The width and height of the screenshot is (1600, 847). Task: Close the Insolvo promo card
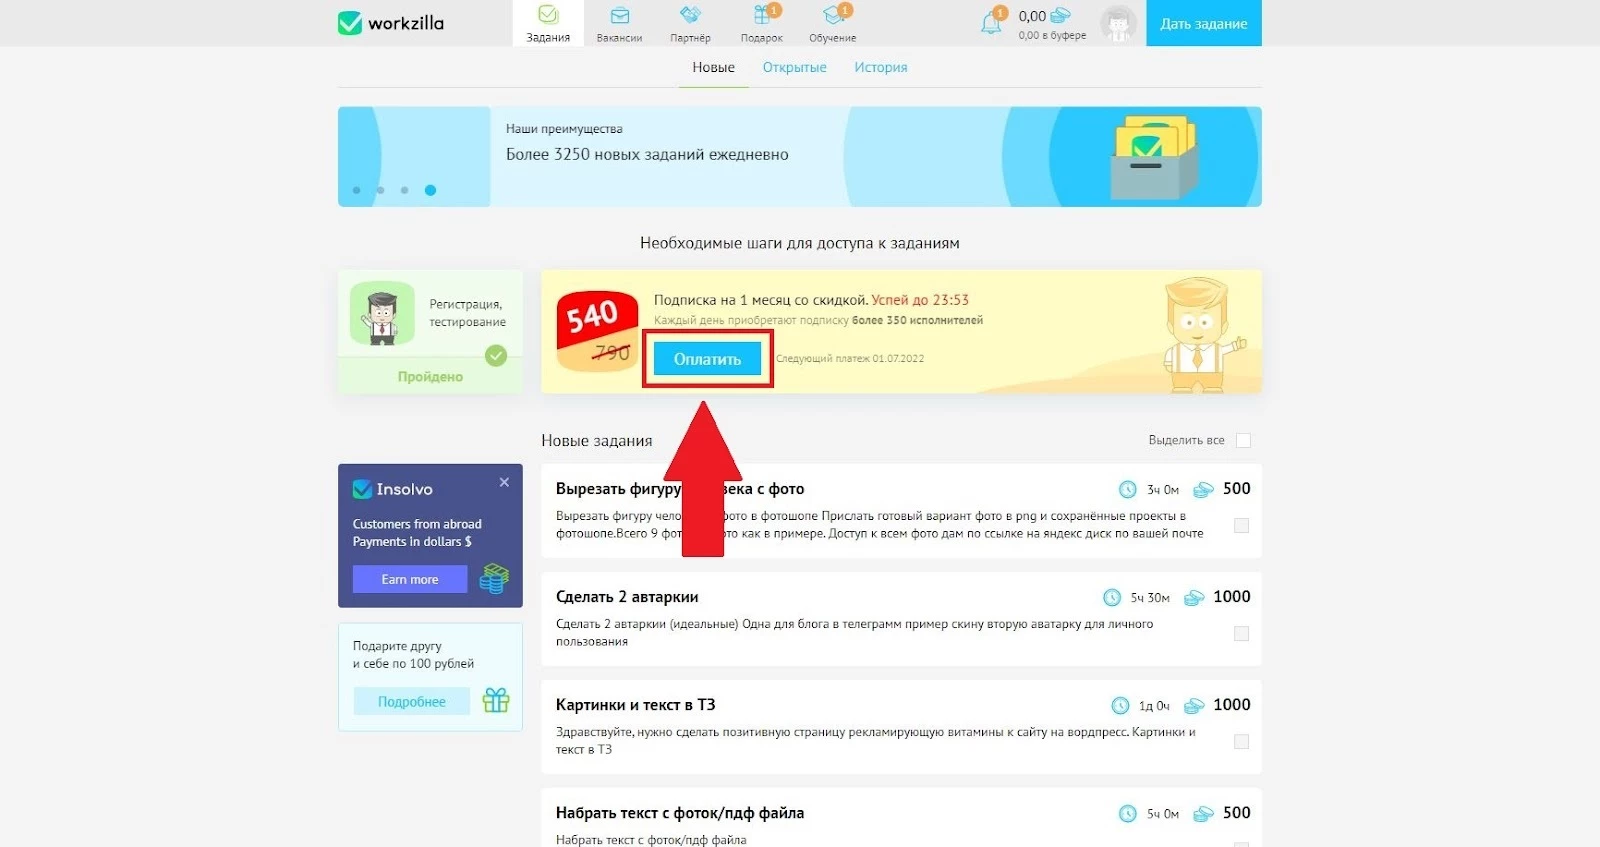(x=504, y=482)
